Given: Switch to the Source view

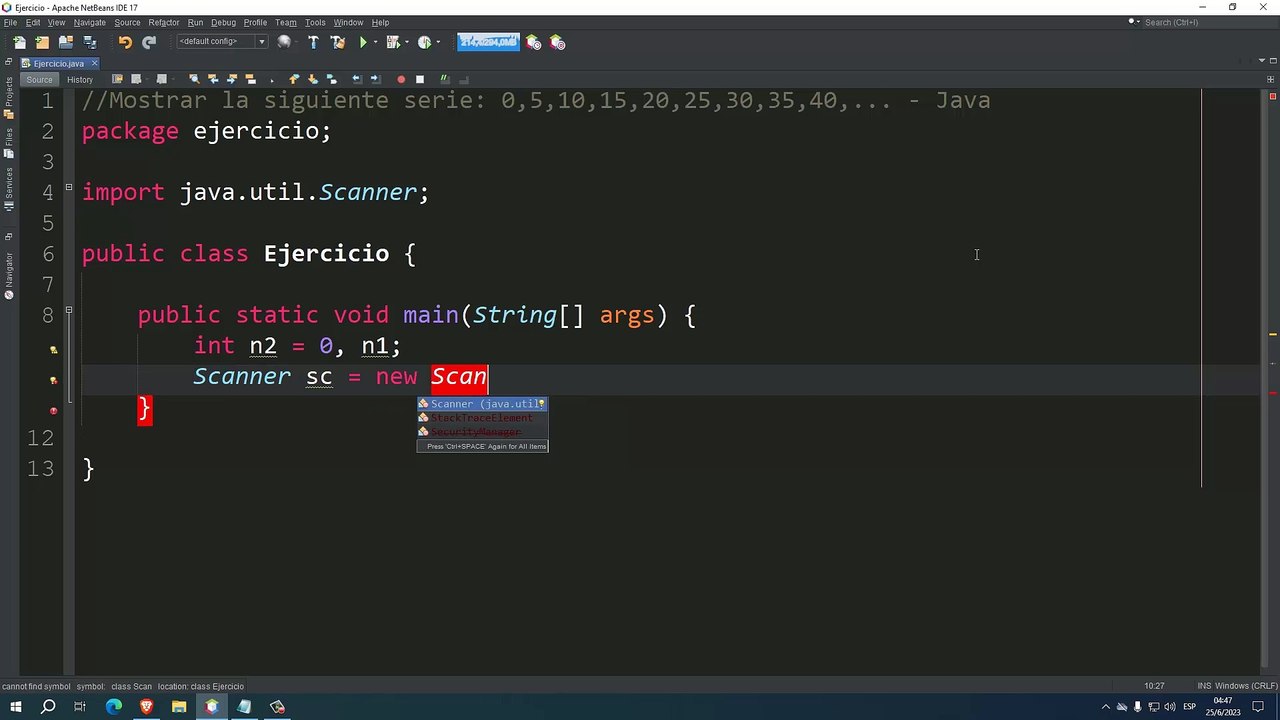Looking at the screenshot, I should pyautogui.click(x=39, y=79).
